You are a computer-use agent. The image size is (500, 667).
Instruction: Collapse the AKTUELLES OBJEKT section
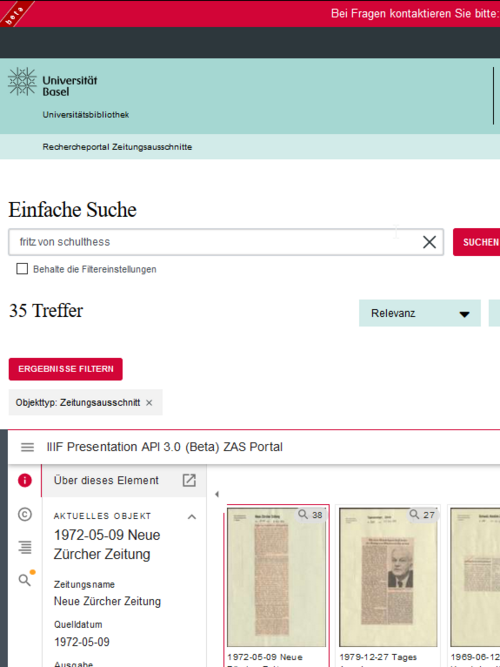(192, 516)
